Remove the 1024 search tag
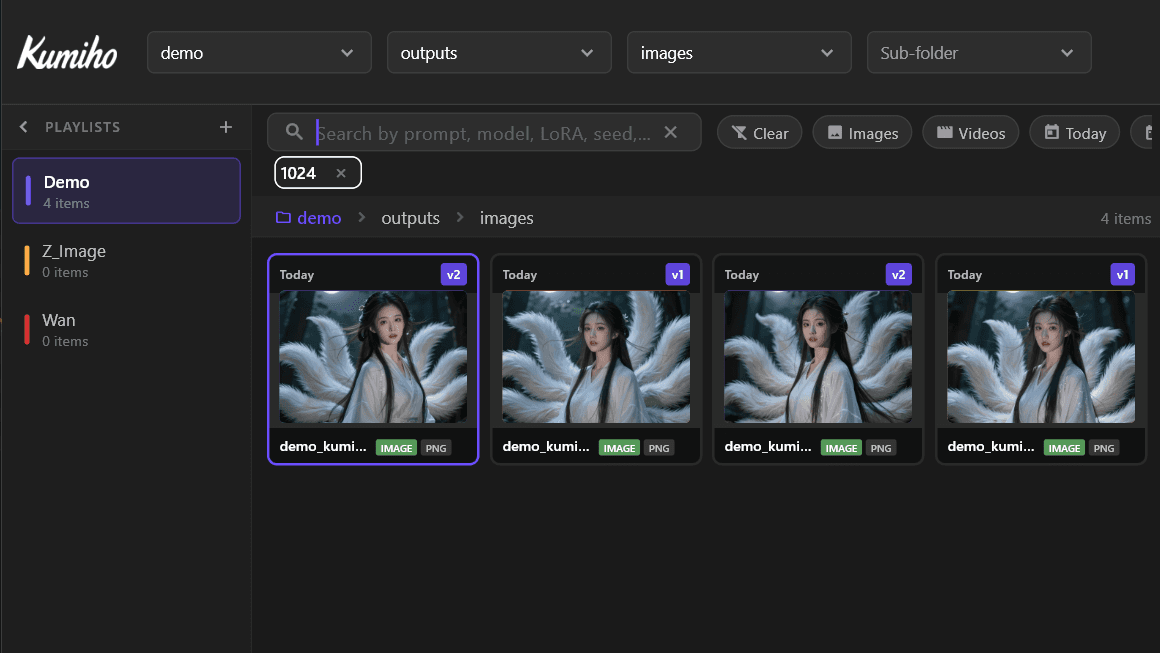This screenshot has height=653, width=1160. (341, 172)
